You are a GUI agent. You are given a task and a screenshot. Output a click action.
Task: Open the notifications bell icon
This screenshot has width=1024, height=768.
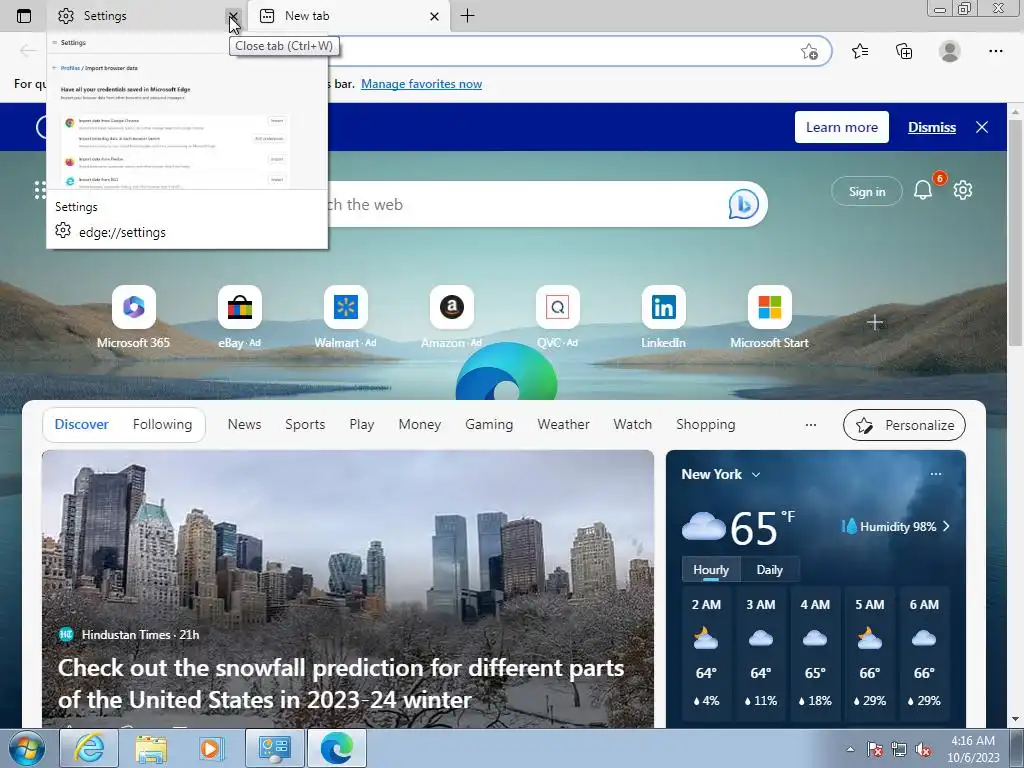pos(923,190)
